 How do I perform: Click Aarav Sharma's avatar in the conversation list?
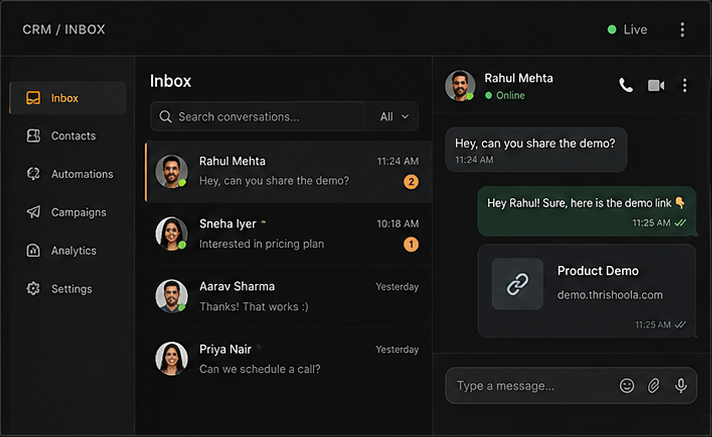point(172,296)
